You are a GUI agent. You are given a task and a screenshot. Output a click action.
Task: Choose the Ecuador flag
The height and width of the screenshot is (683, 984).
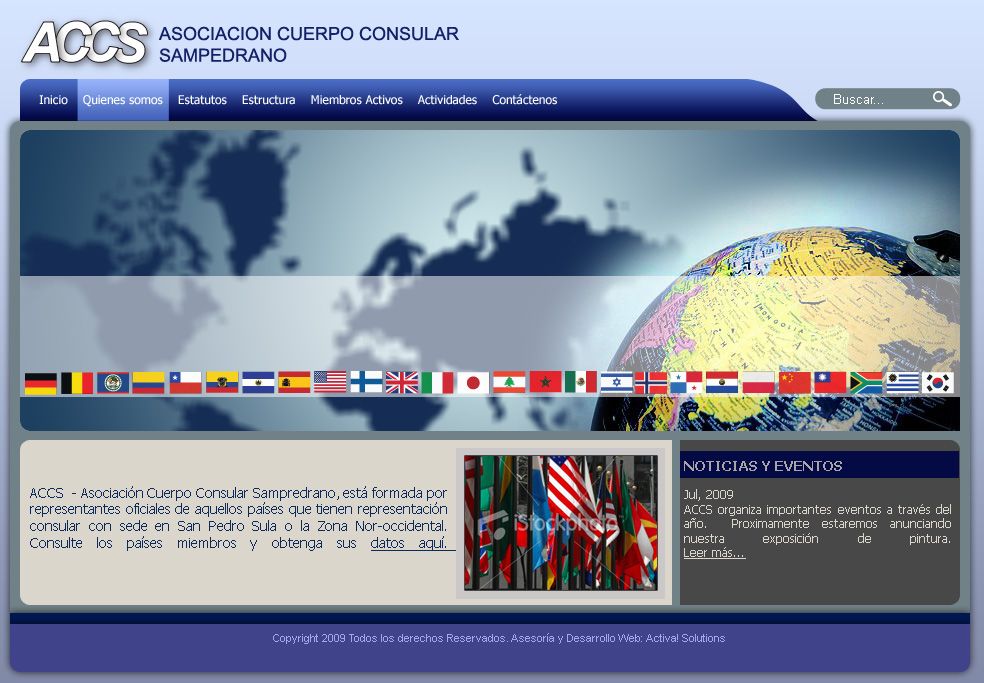tap(222, 383)
